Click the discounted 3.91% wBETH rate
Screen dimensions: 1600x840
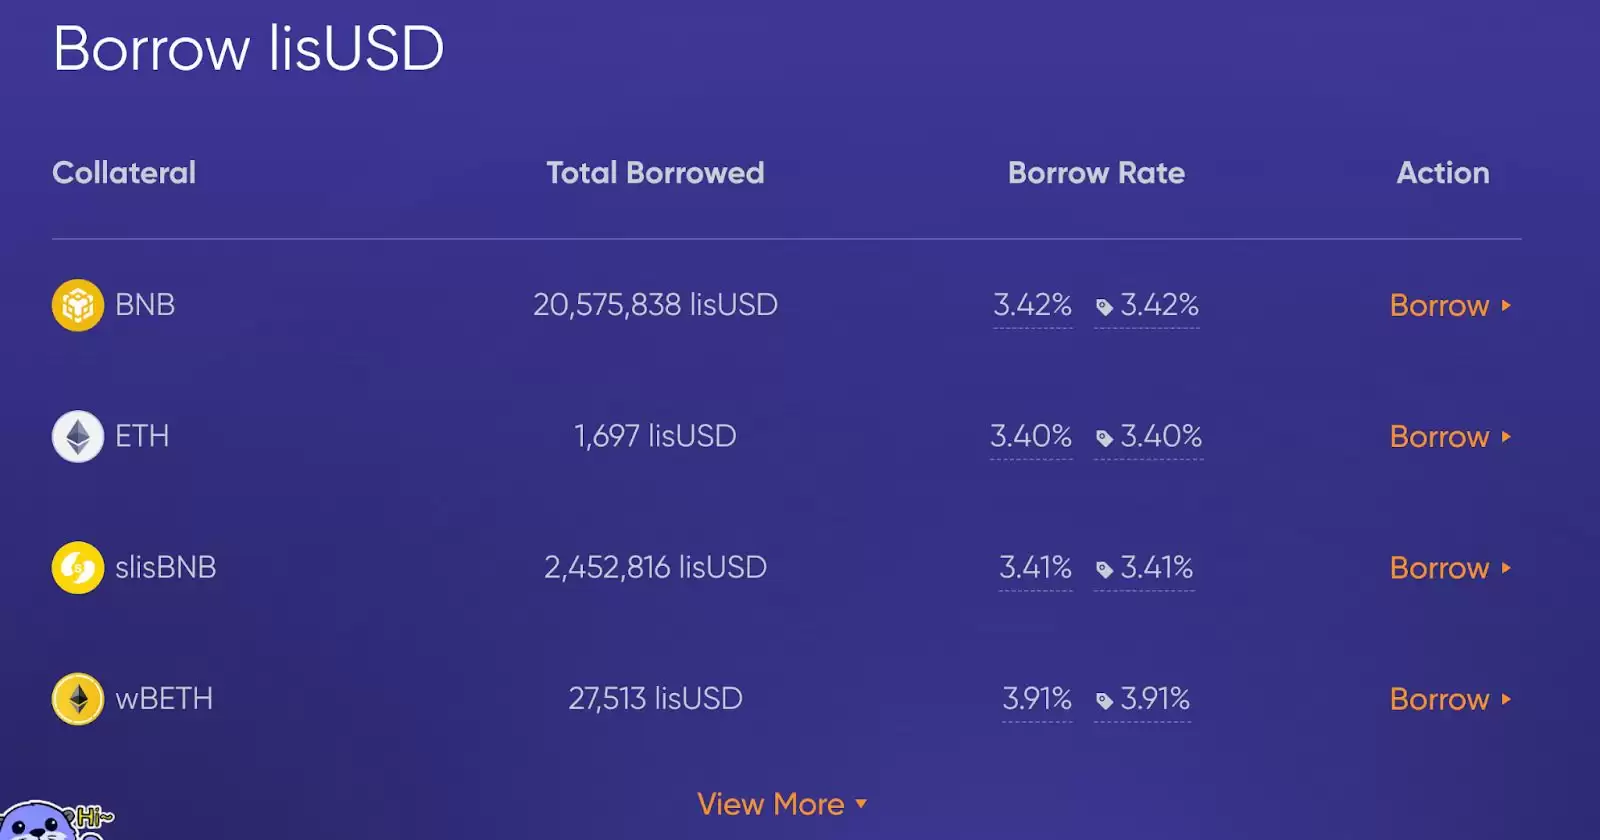(x=1155, y=699)
